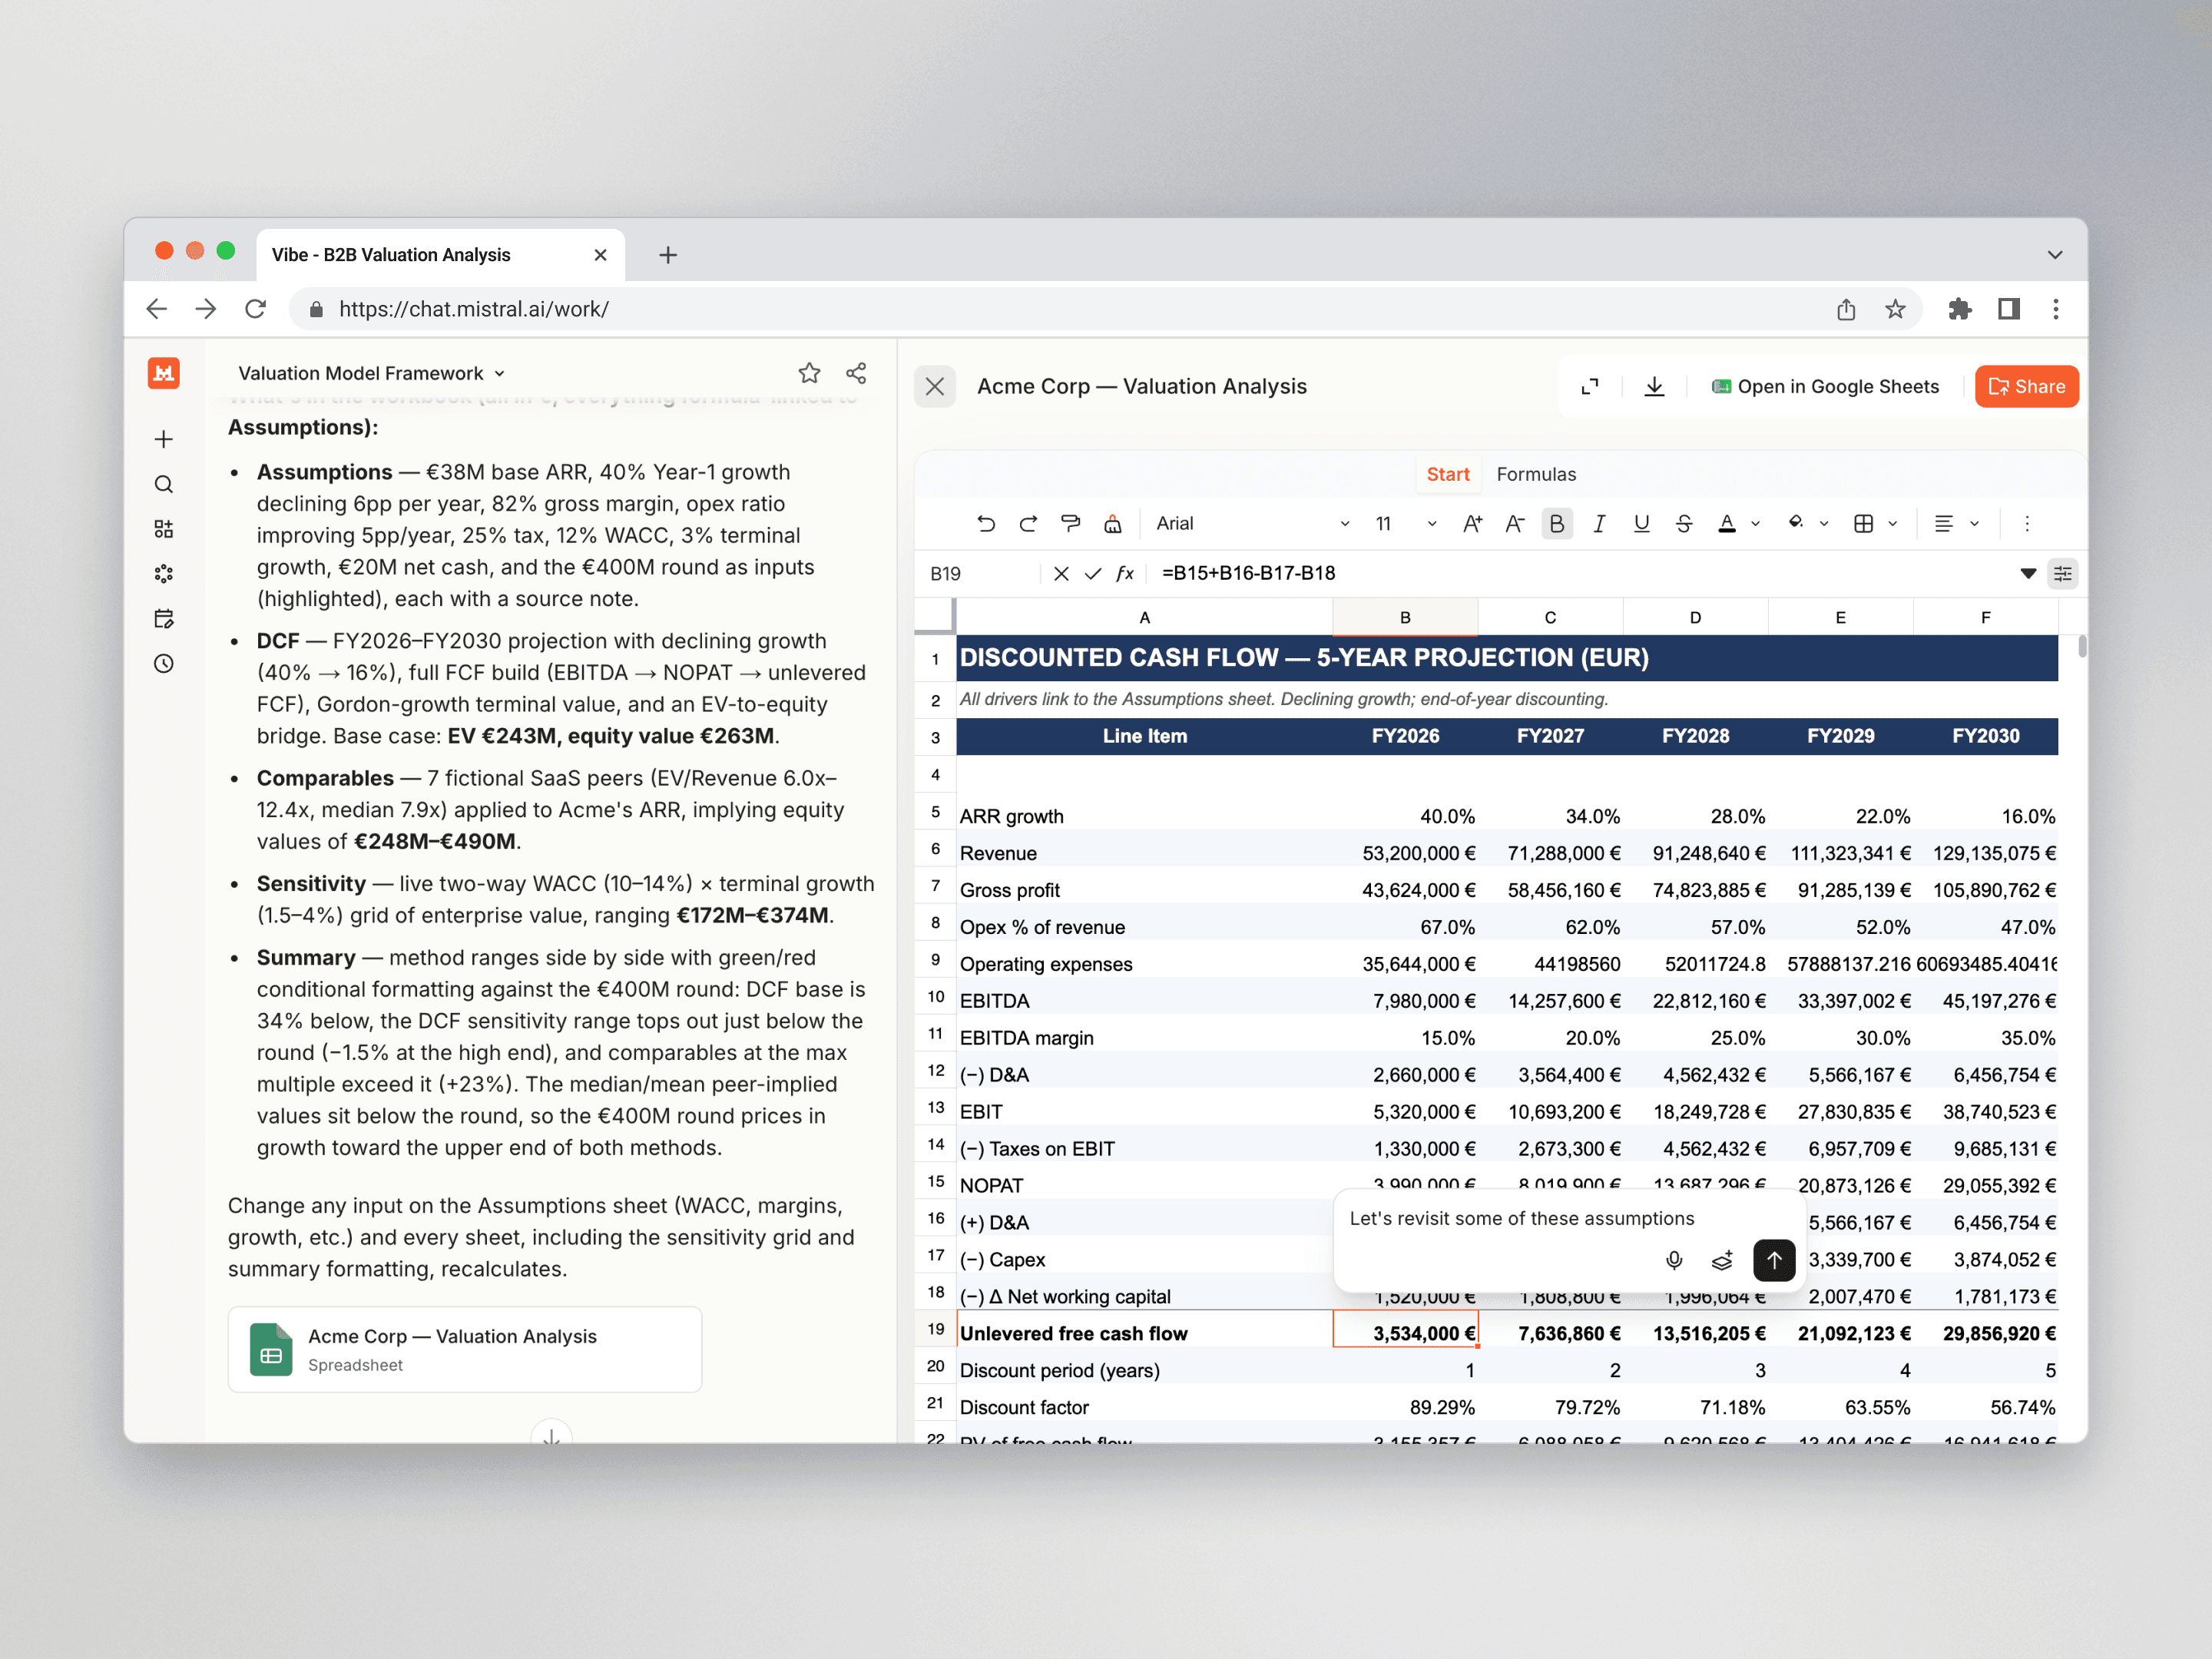Open the Acme Corp spreadsheet attachment card
The image size is (2212, 1659).
point(465,1349)
